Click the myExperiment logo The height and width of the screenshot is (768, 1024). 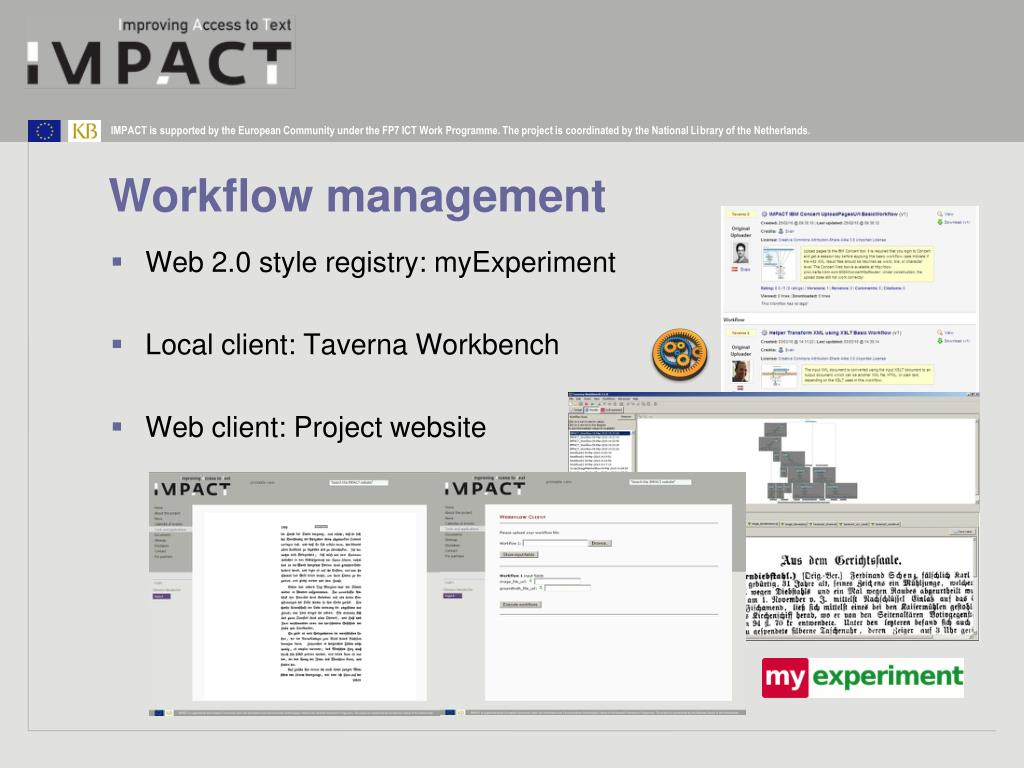862,677
